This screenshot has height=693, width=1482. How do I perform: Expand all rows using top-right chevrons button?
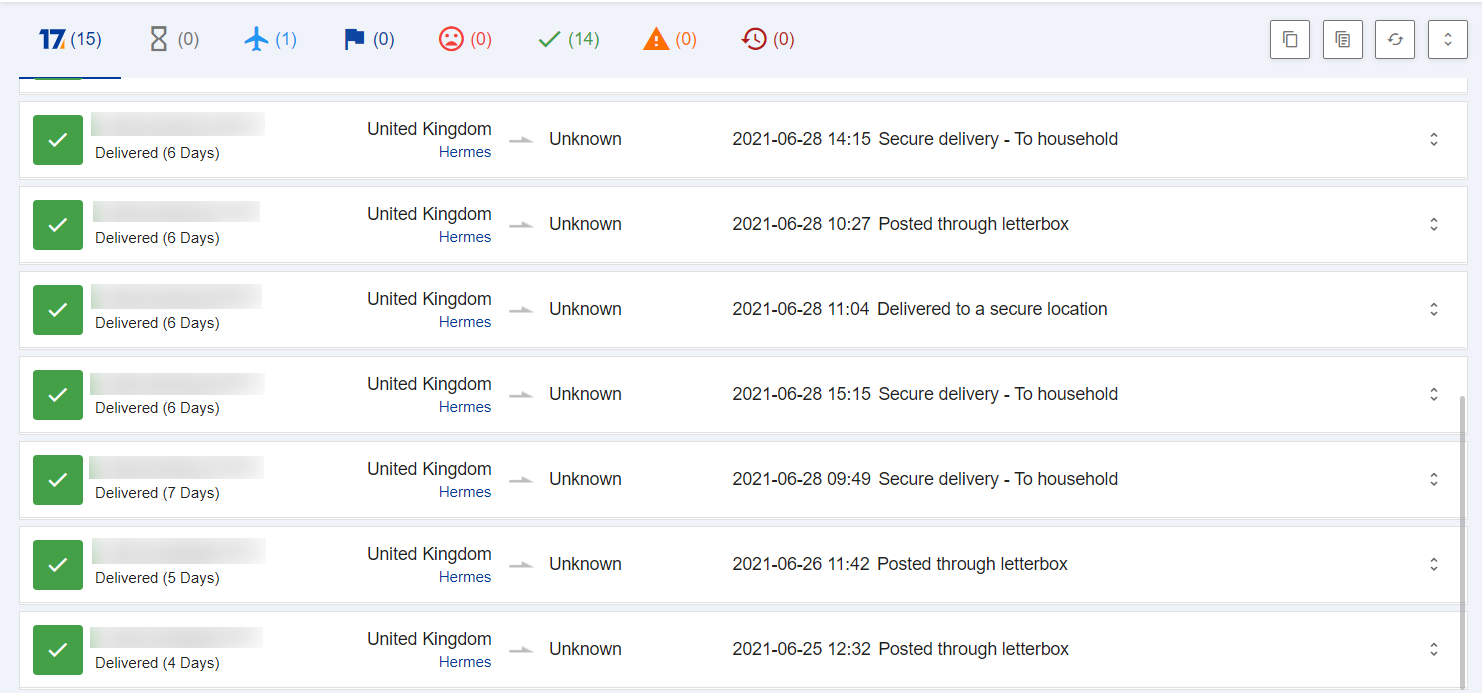click(x=1447, y=40)
